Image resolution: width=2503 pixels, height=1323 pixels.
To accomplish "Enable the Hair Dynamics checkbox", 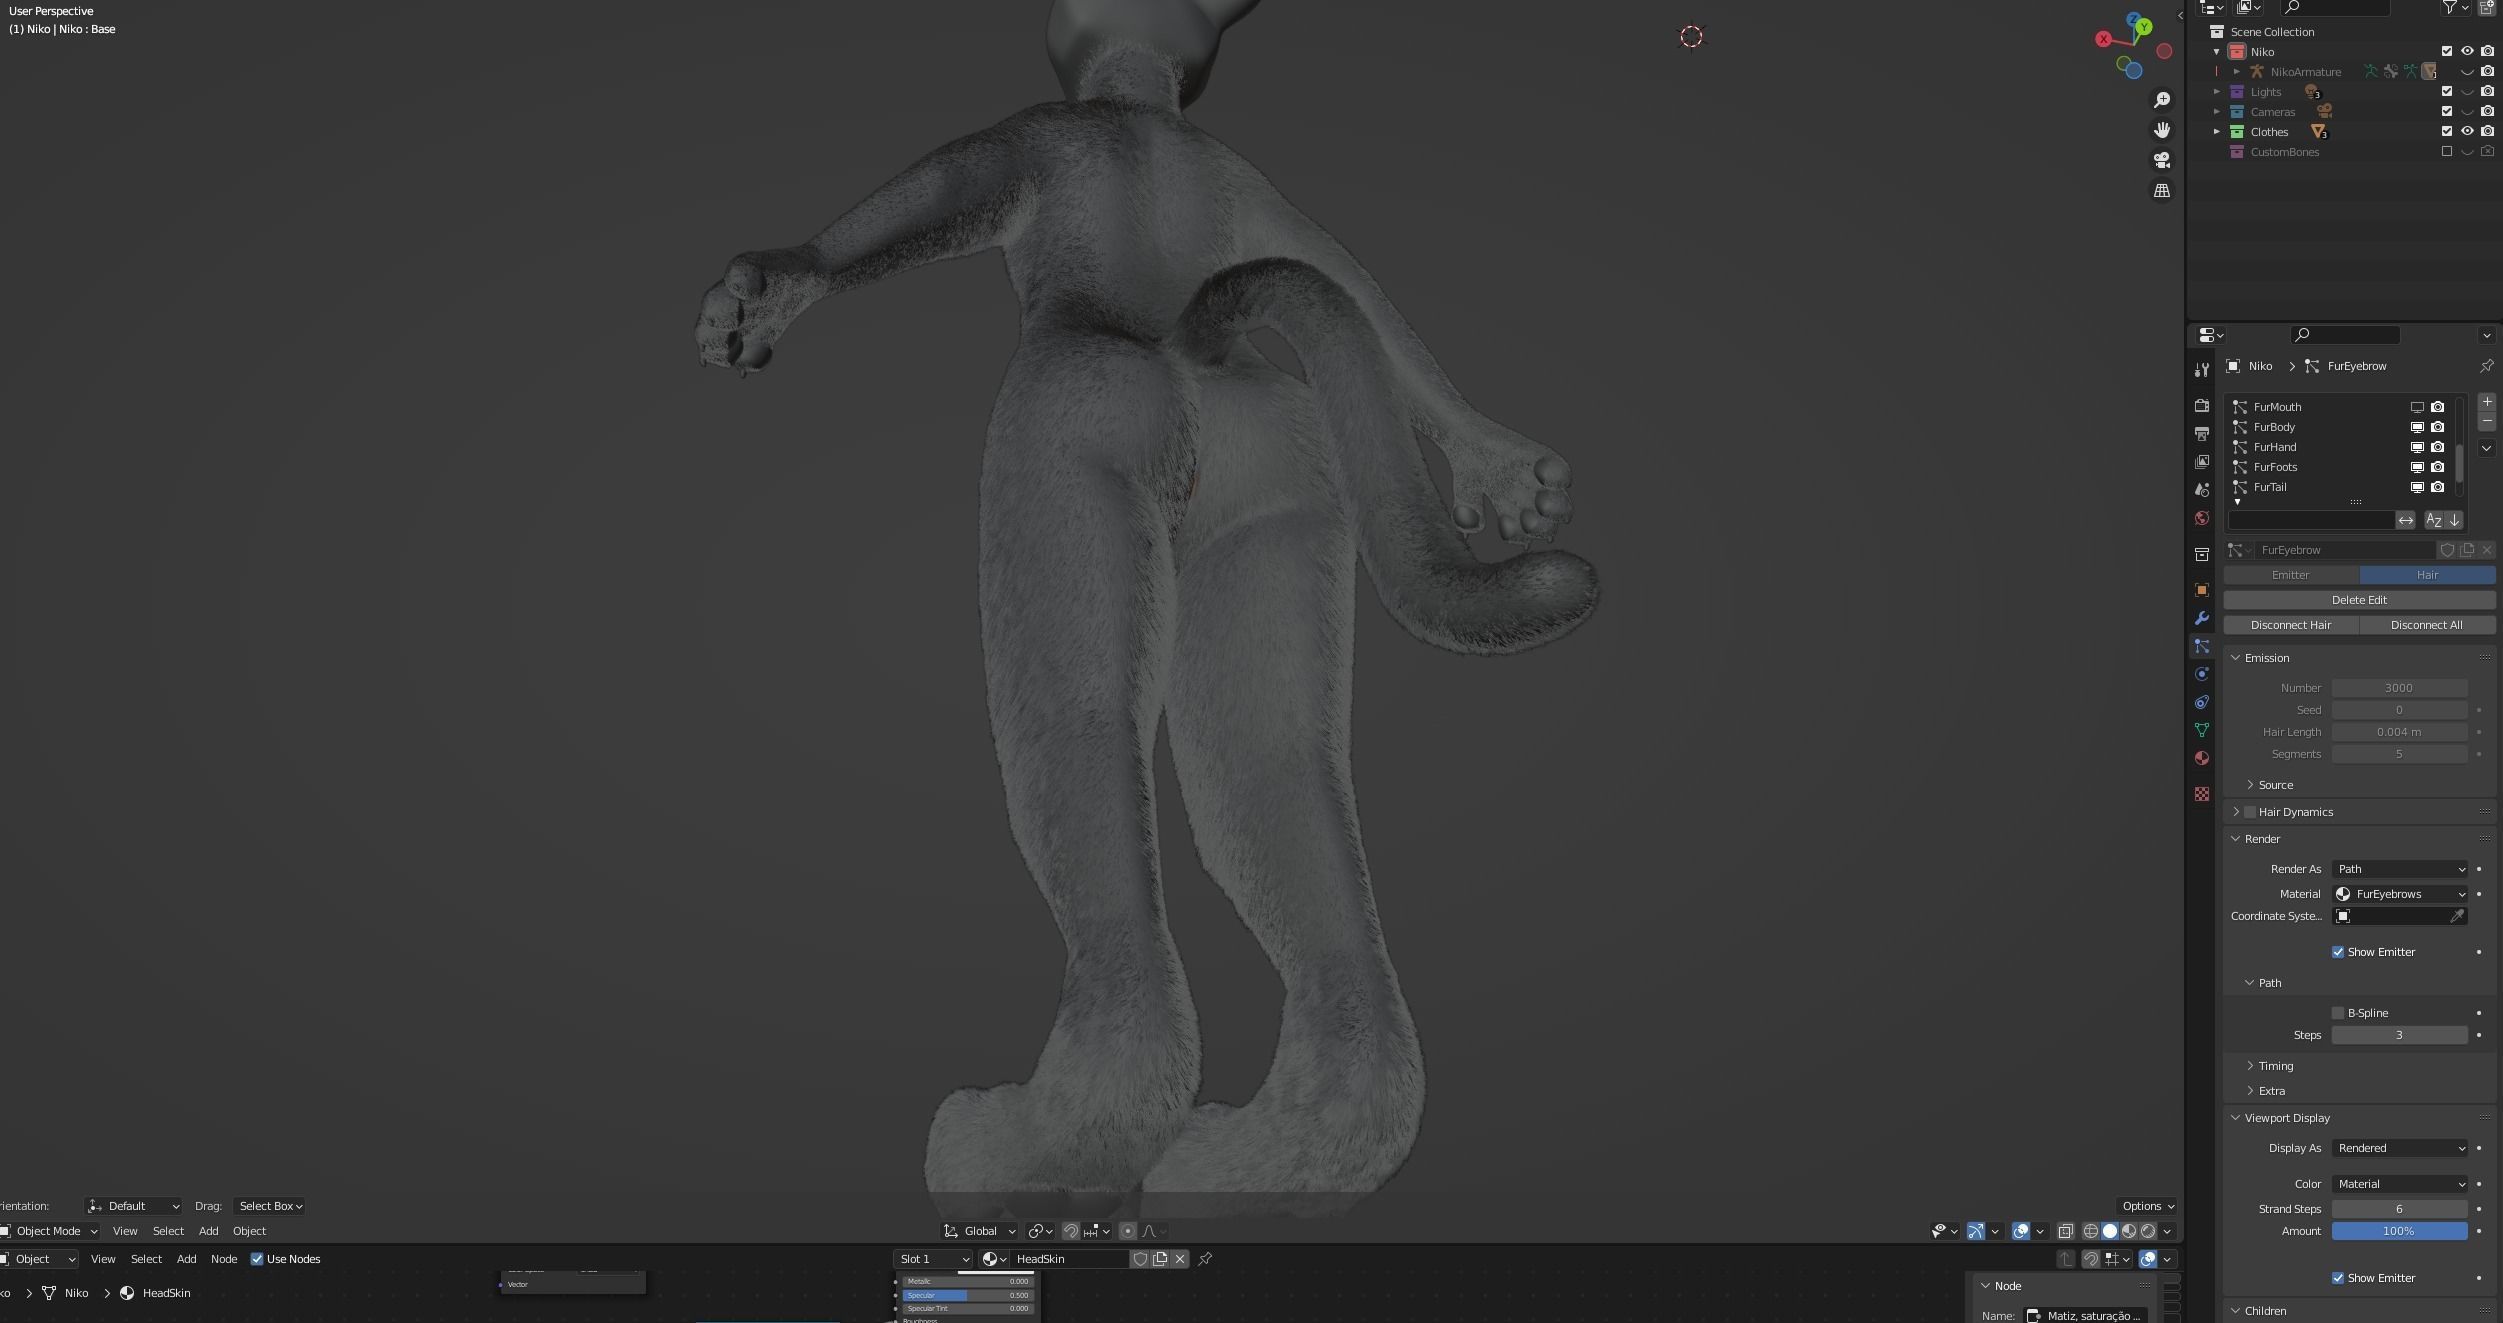I will coord(2250,812).
